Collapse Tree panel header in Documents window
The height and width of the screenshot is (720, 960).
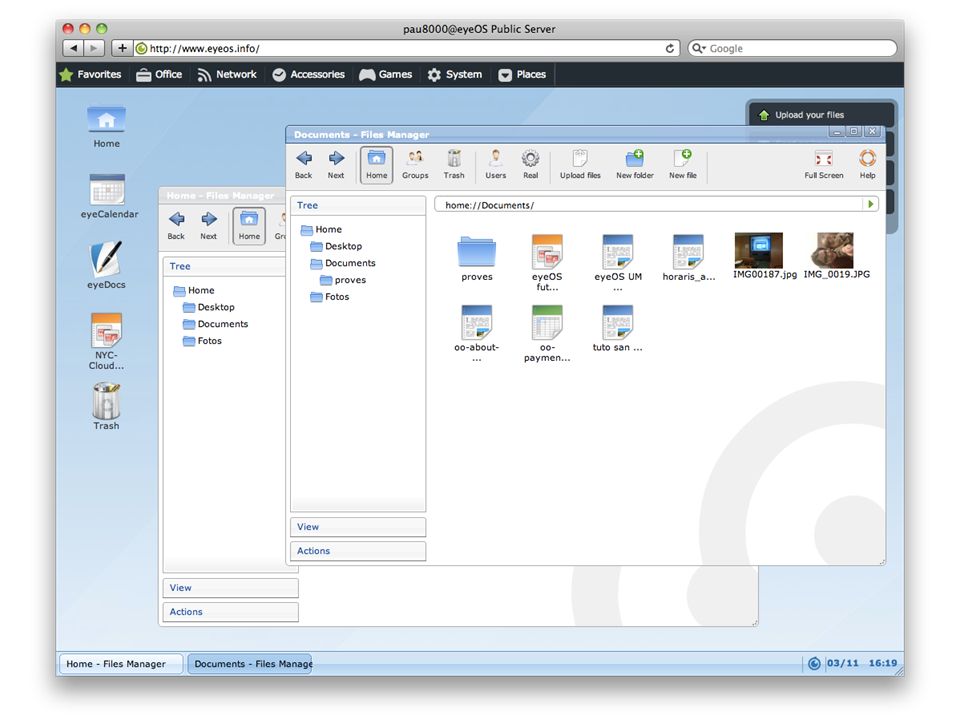click(x=358, y=206)
